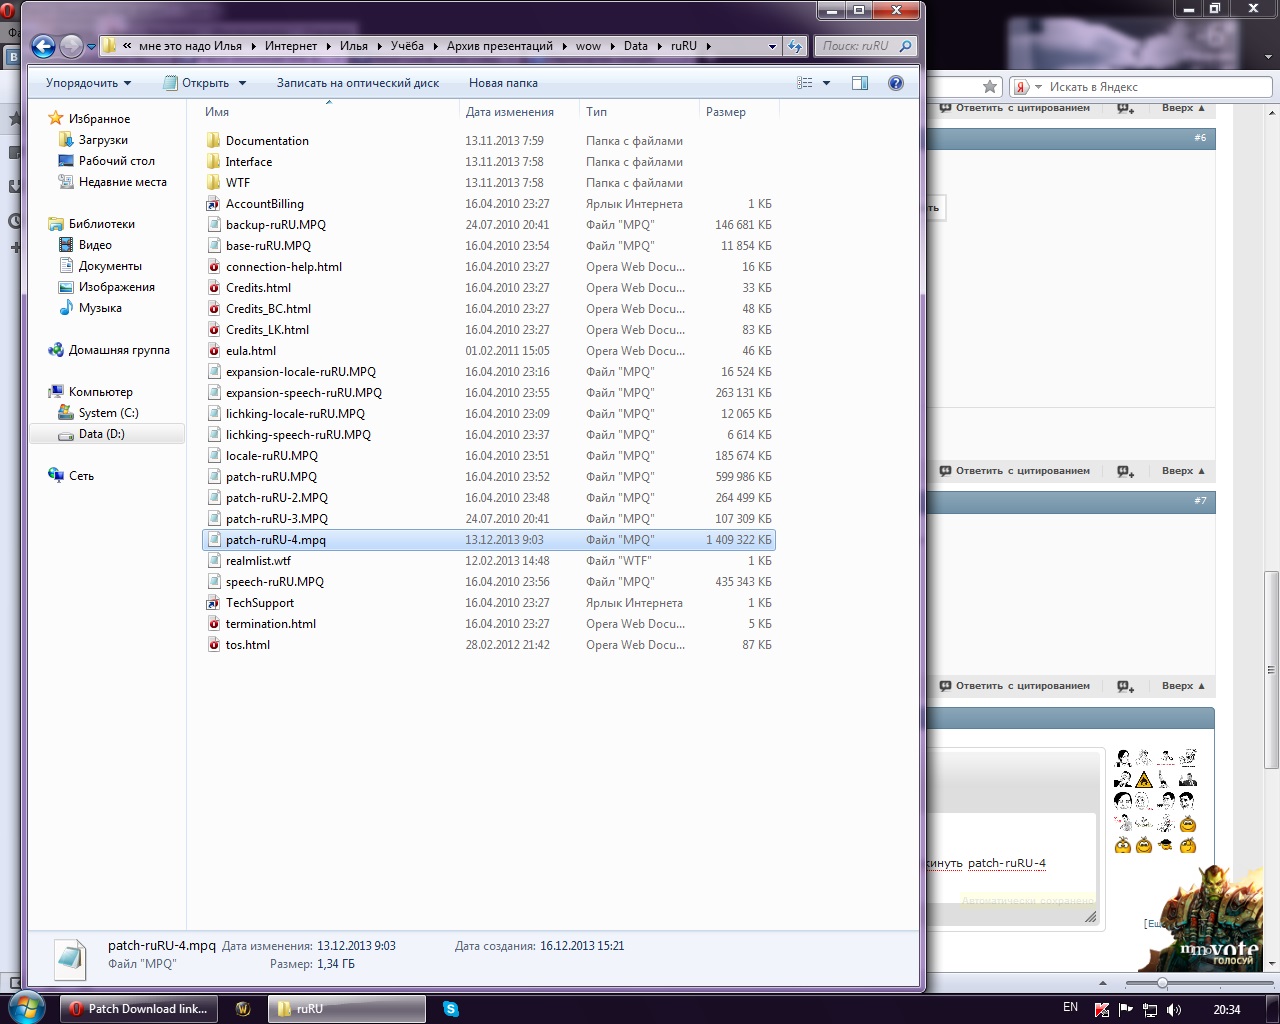Sort by the Тип column header
The width and height of the screenshot is (1280, 1024).
tap(639, 112)
